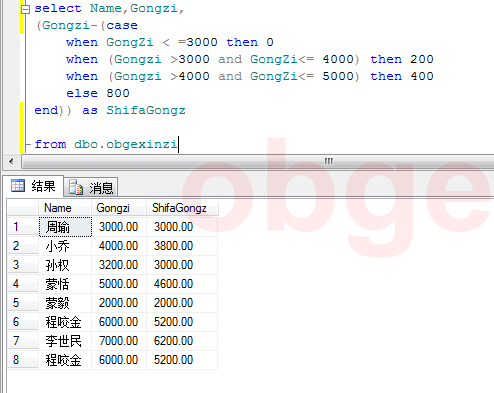Select the cell containing 李世民
The image size is (494, 393).
[x=65, y=341]
